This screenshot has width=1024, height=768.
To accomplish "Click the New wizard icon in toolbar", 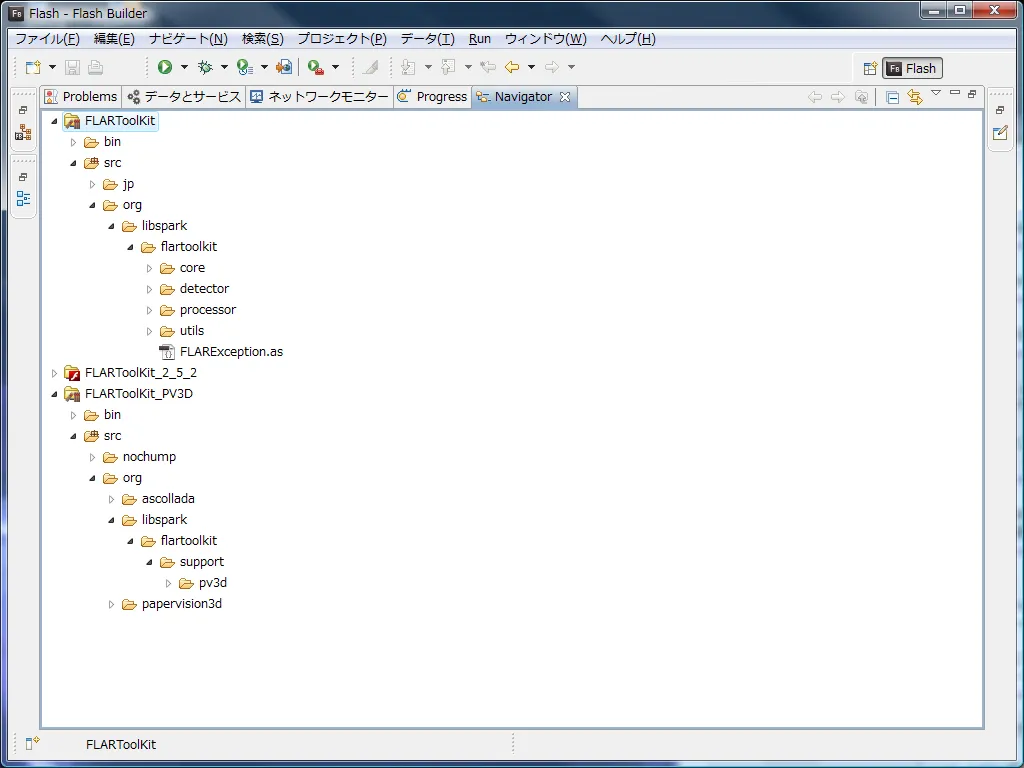I will [33, 67].
